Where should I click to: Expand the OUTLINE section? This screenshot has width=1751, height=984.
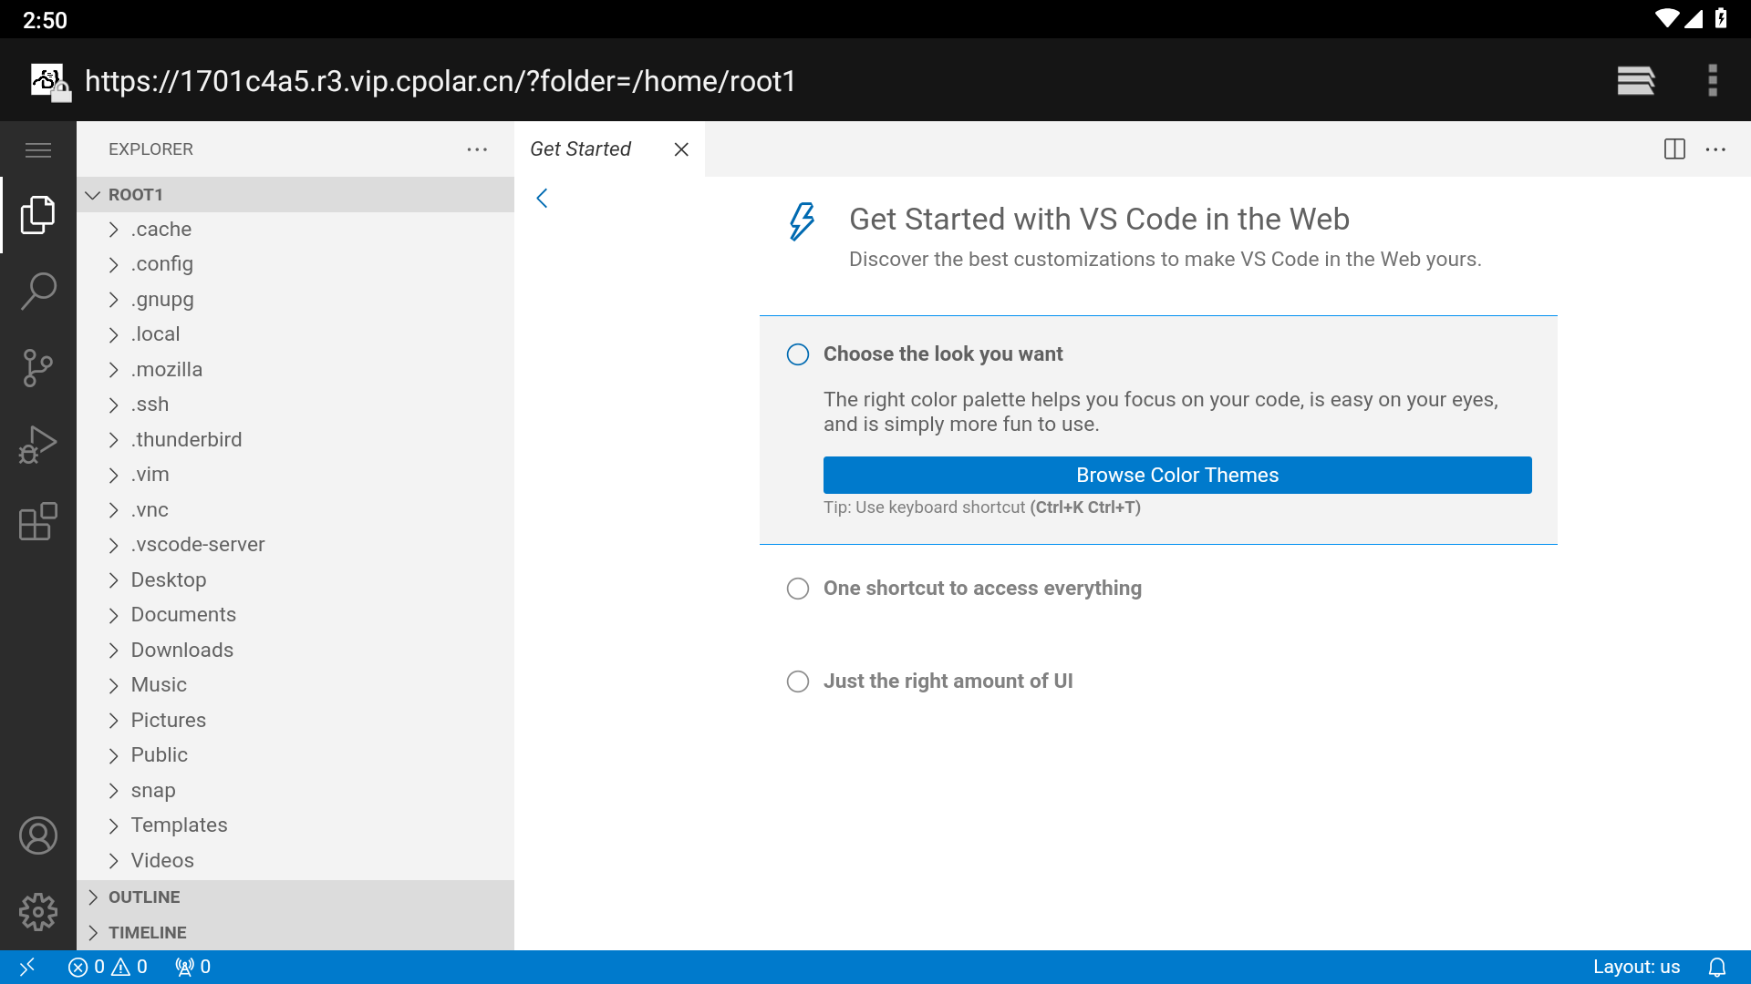click(144, 897)
